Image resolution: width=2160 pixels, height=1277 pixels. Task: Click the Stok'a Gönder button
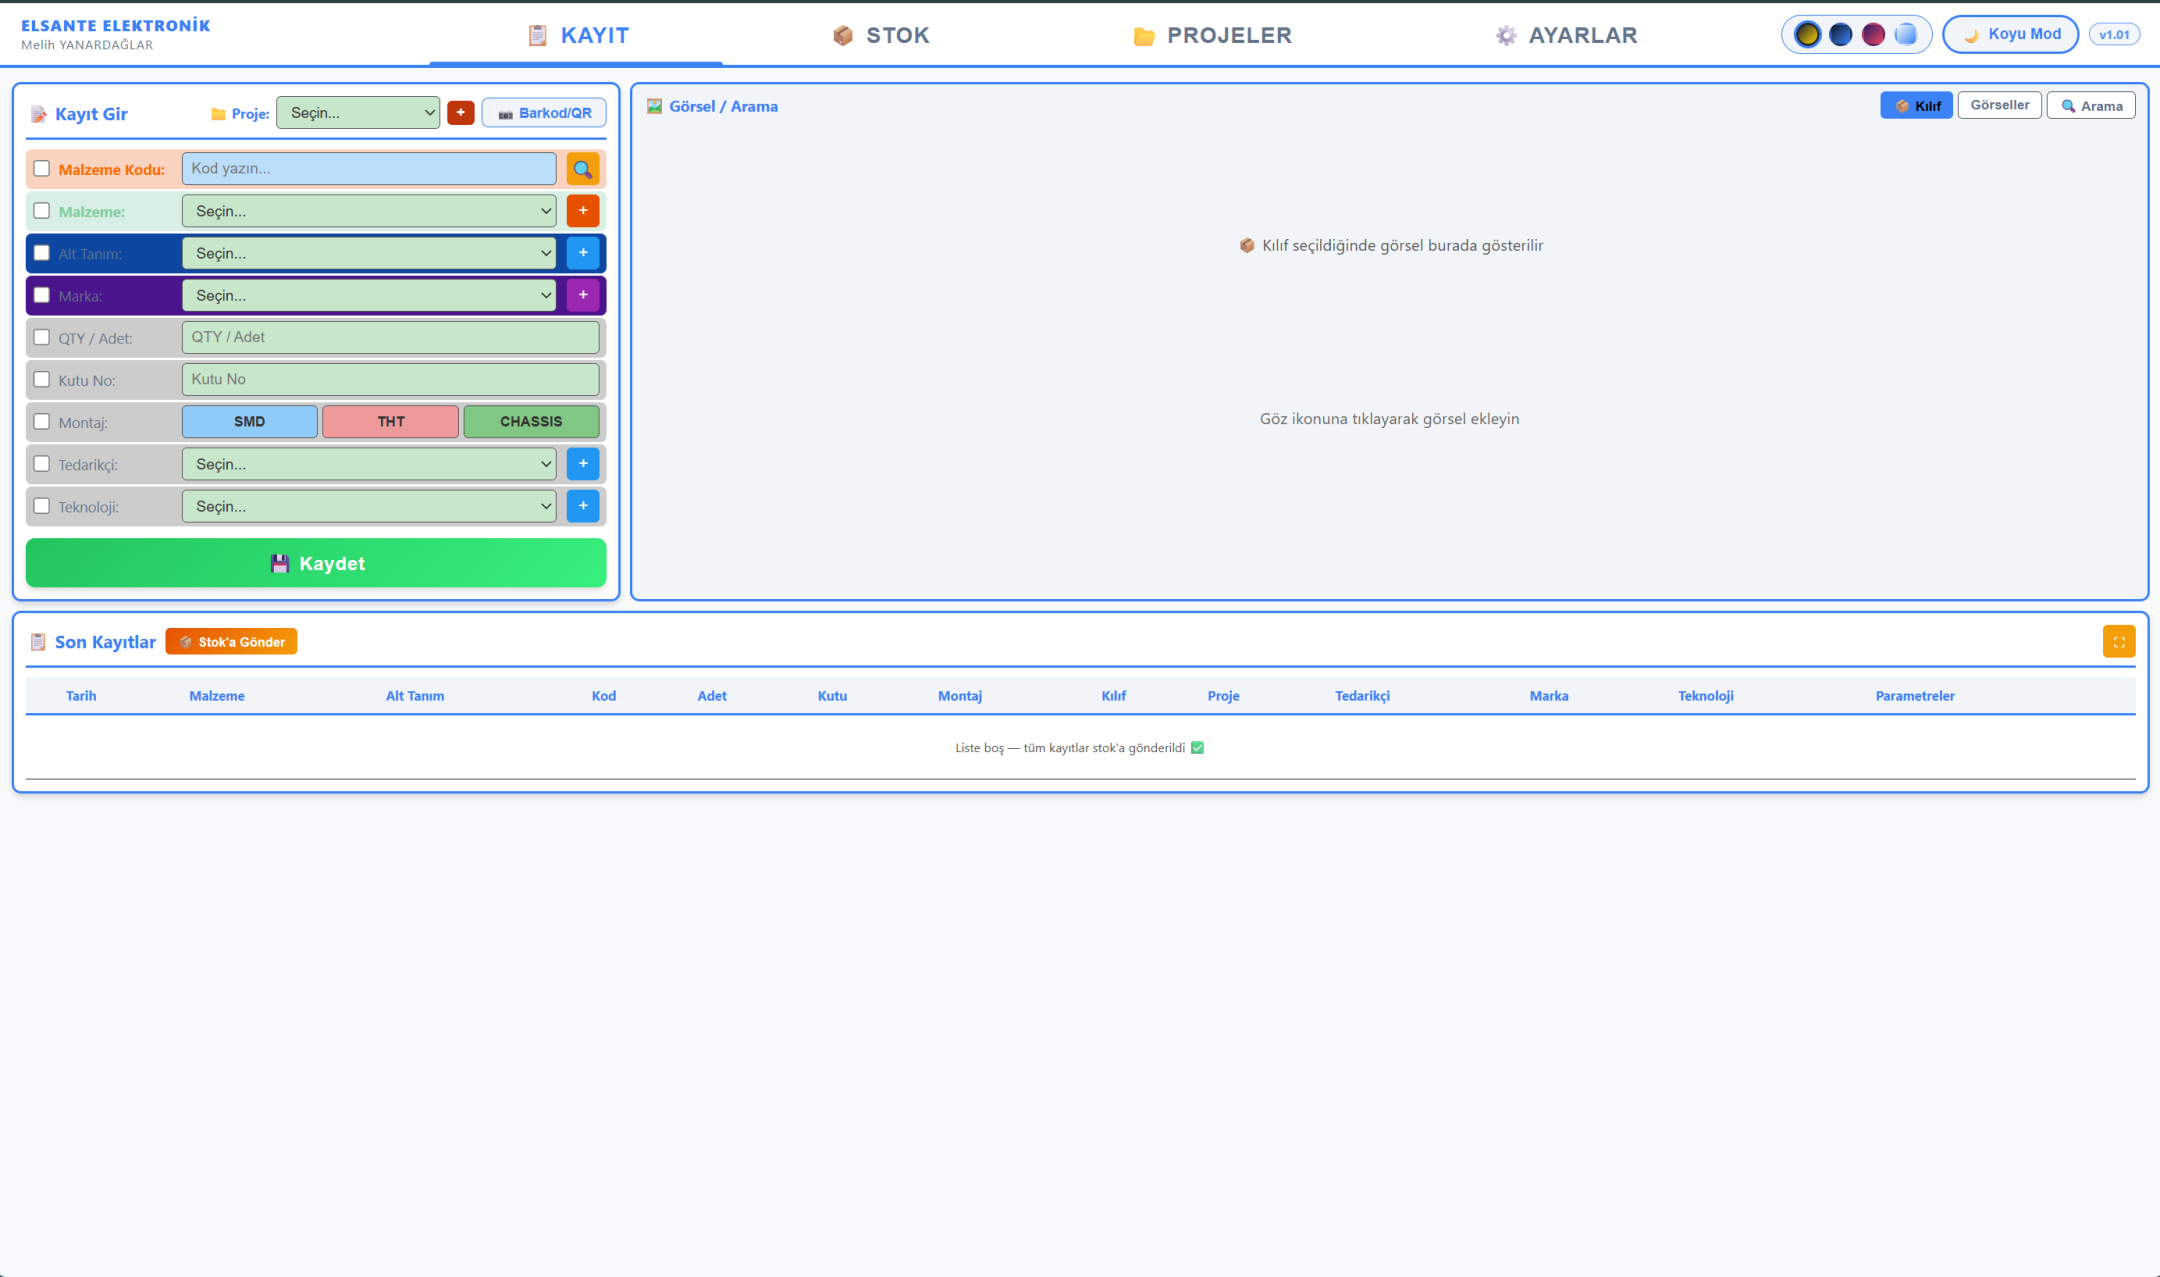coord(231,642)
